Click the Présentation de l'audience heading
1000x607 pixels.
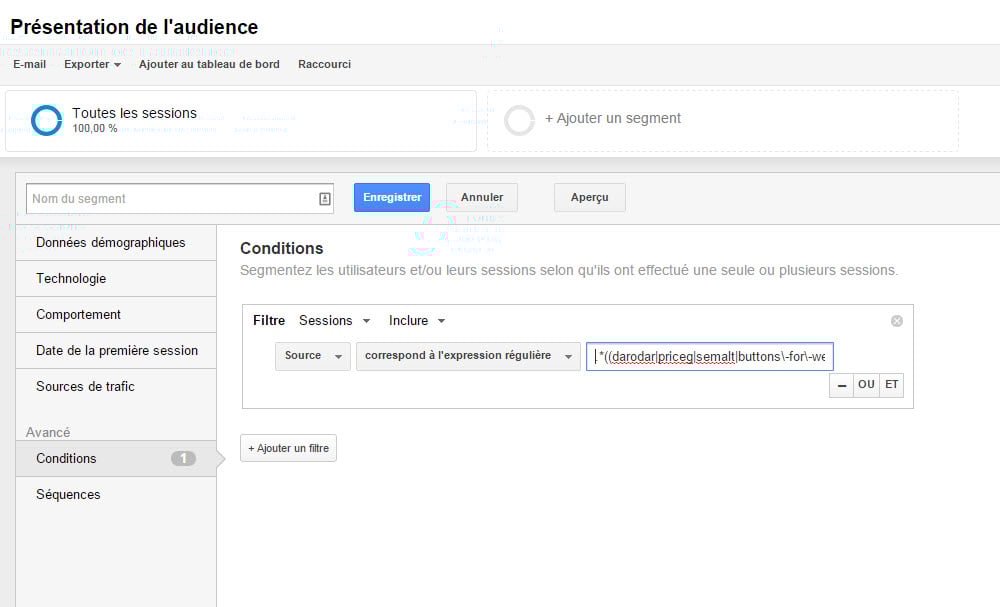click(x=134, y=27)
